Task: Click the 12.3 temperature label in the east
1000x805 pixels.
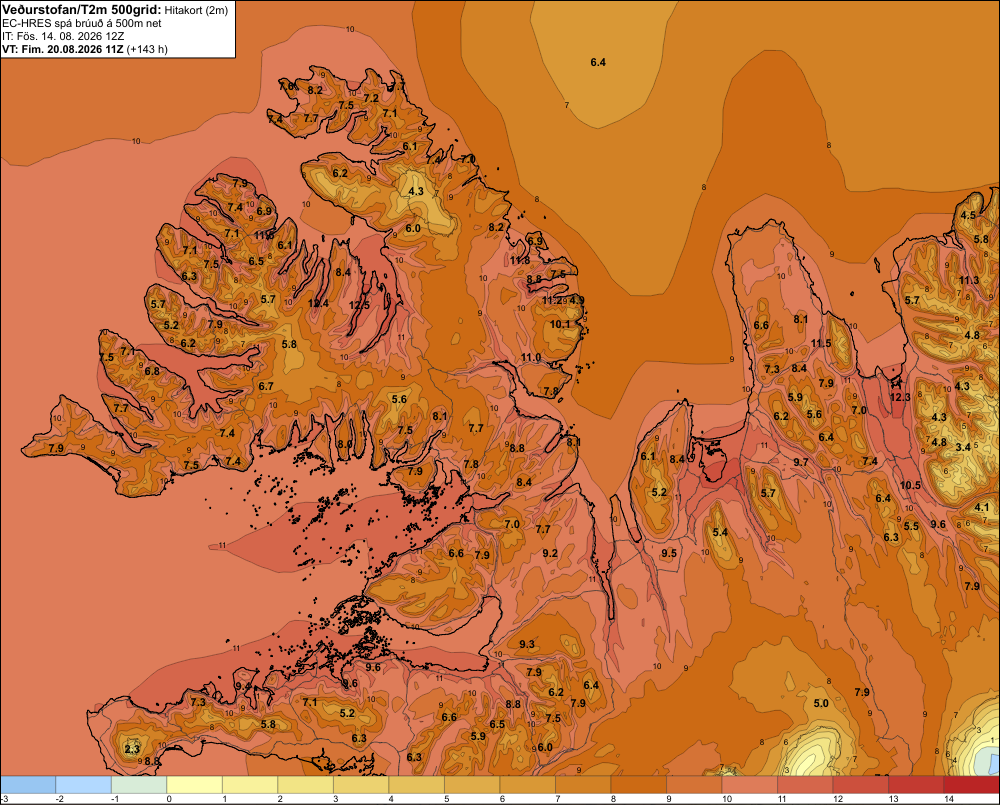Action: tap(900, 397)
